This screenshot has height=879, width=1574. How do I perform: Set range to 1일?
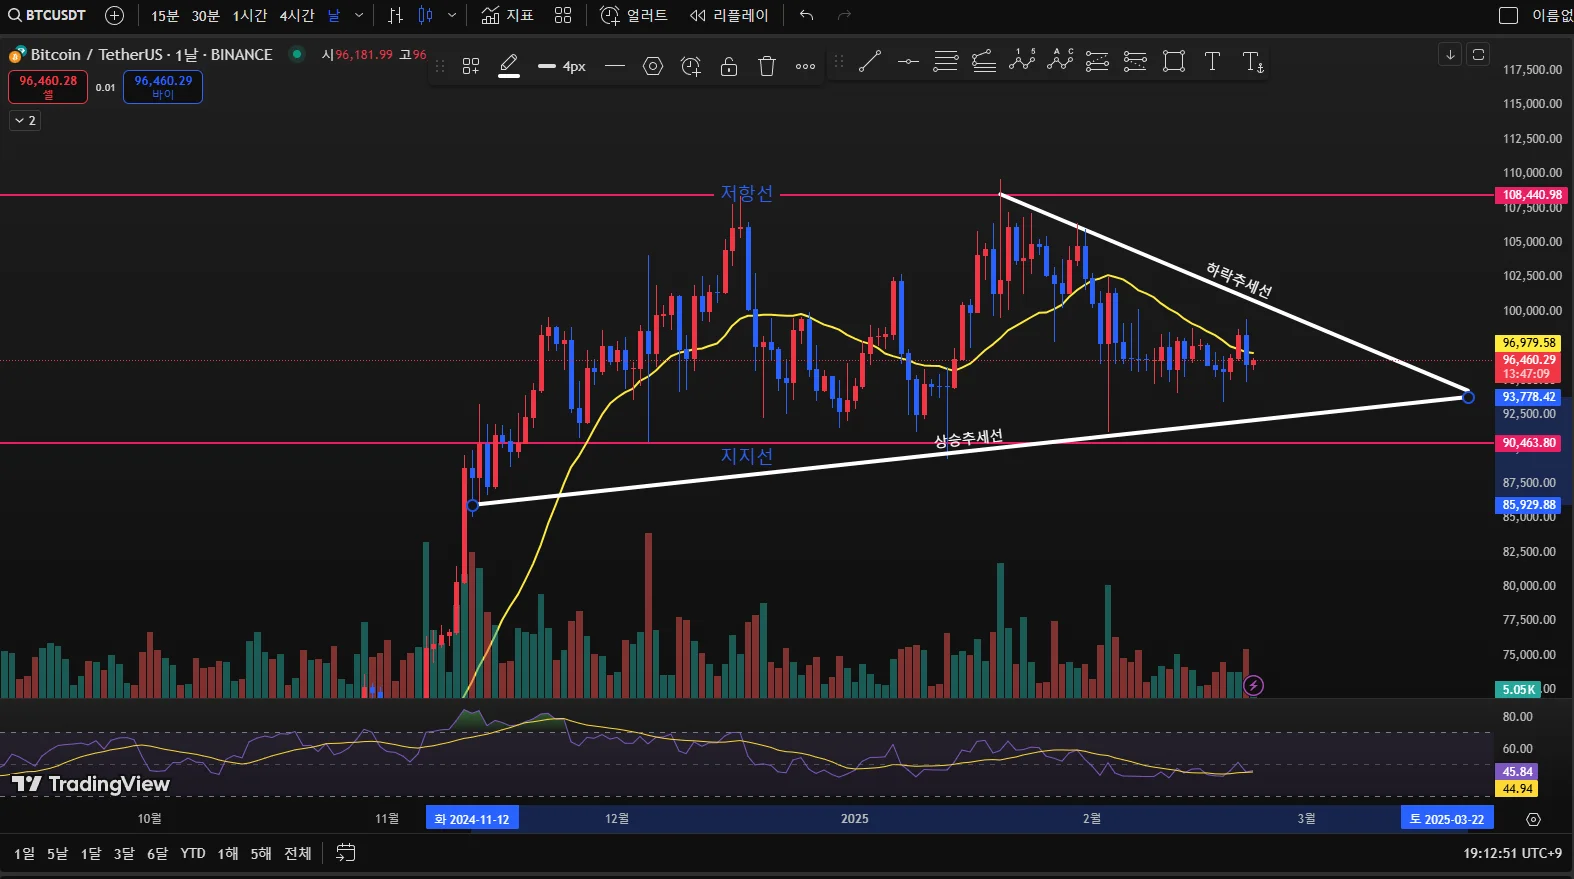[x=25, y=853]
